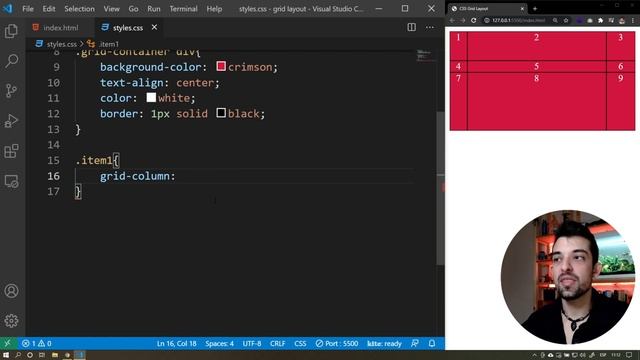
Task: Select the styles.css tab
Action: point(128,28)
